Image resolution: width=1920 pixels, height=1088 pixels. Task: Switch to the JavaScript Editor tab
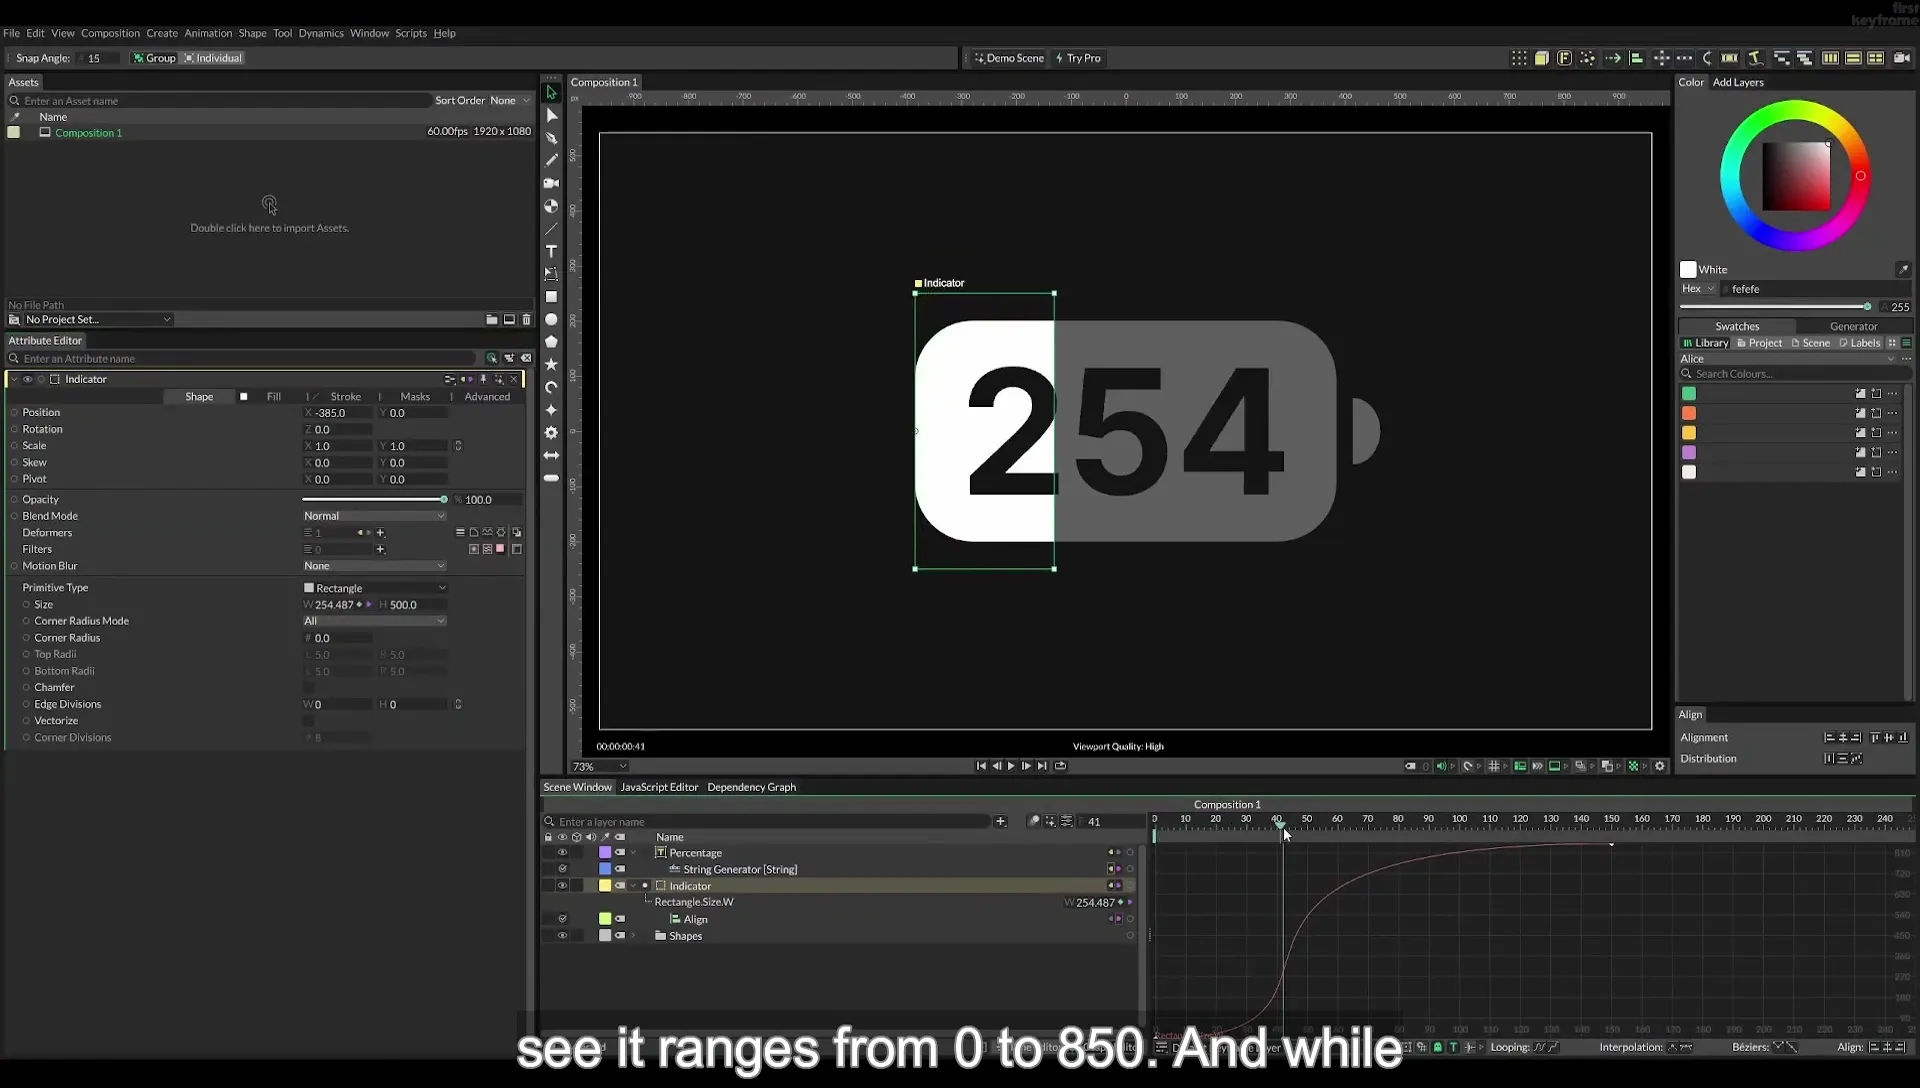(659, 787)
